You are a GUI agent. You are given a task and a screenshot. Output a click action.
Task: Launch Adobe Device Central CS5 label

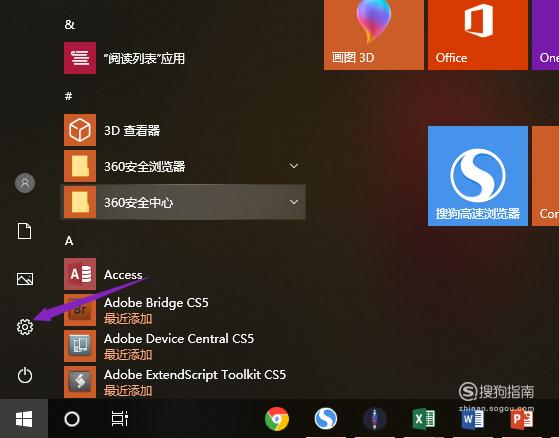click(x=179, y=338)
